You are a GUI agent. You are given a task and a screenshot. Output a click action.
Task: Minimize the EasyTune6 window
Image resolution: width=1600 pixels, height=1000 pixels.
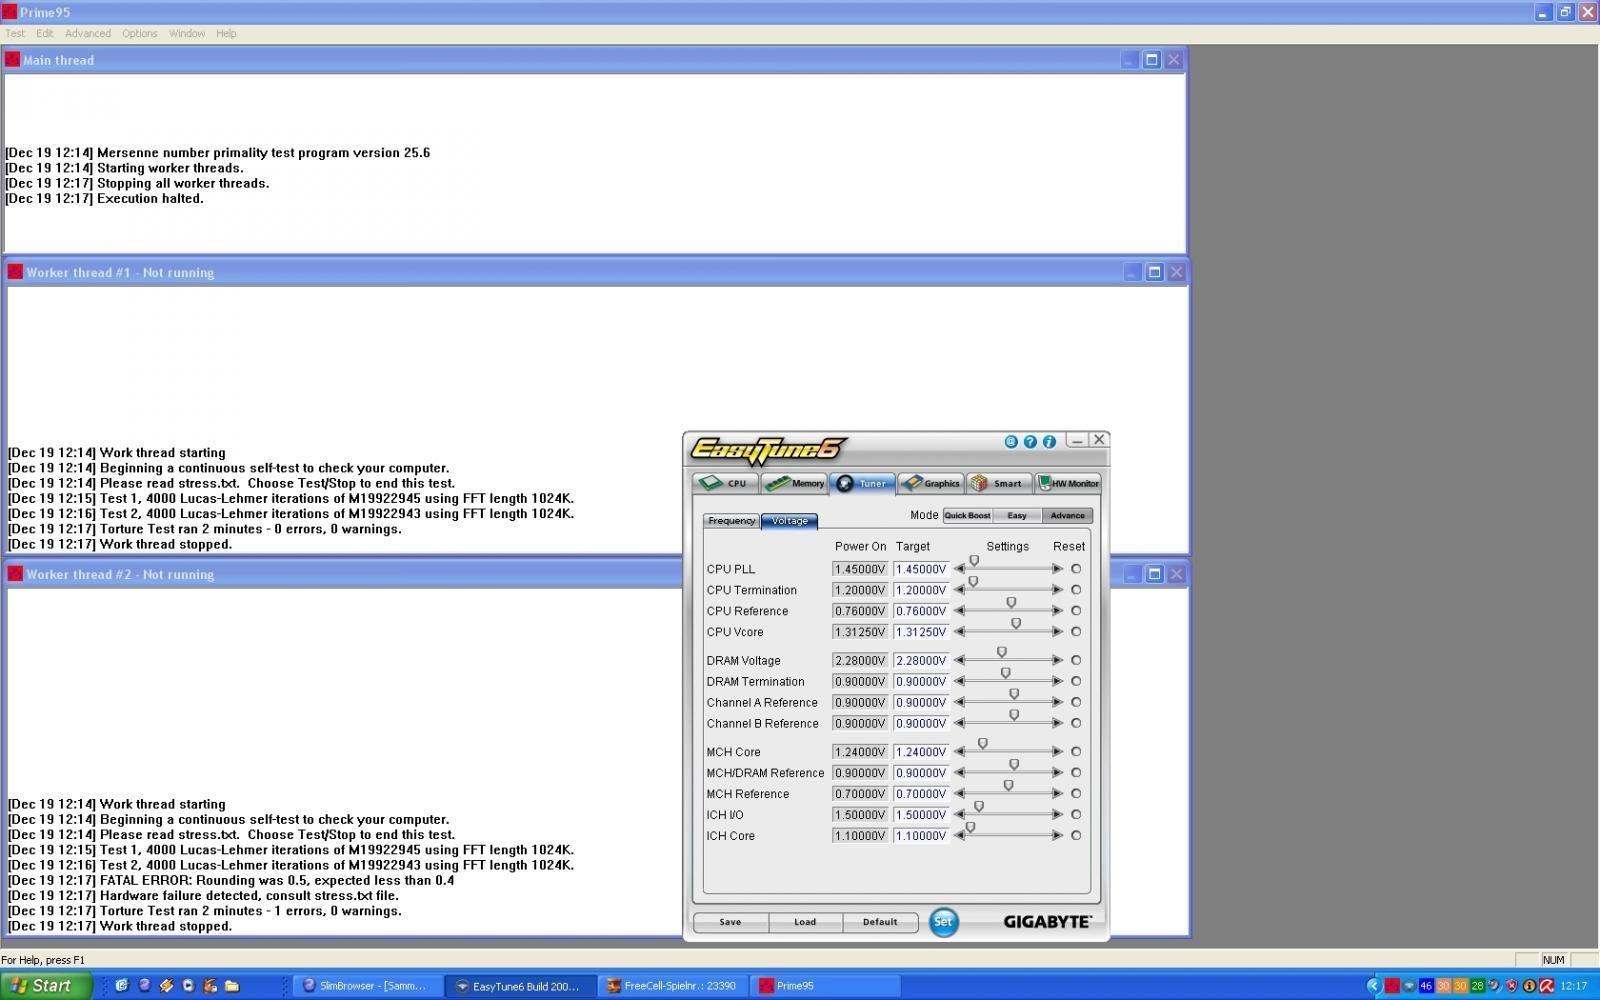tap(1077, 440)
